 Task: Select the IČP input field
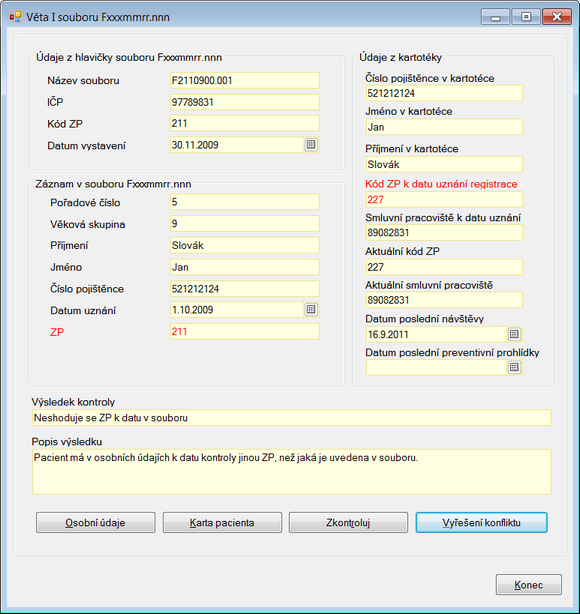[x=245, y=102]
